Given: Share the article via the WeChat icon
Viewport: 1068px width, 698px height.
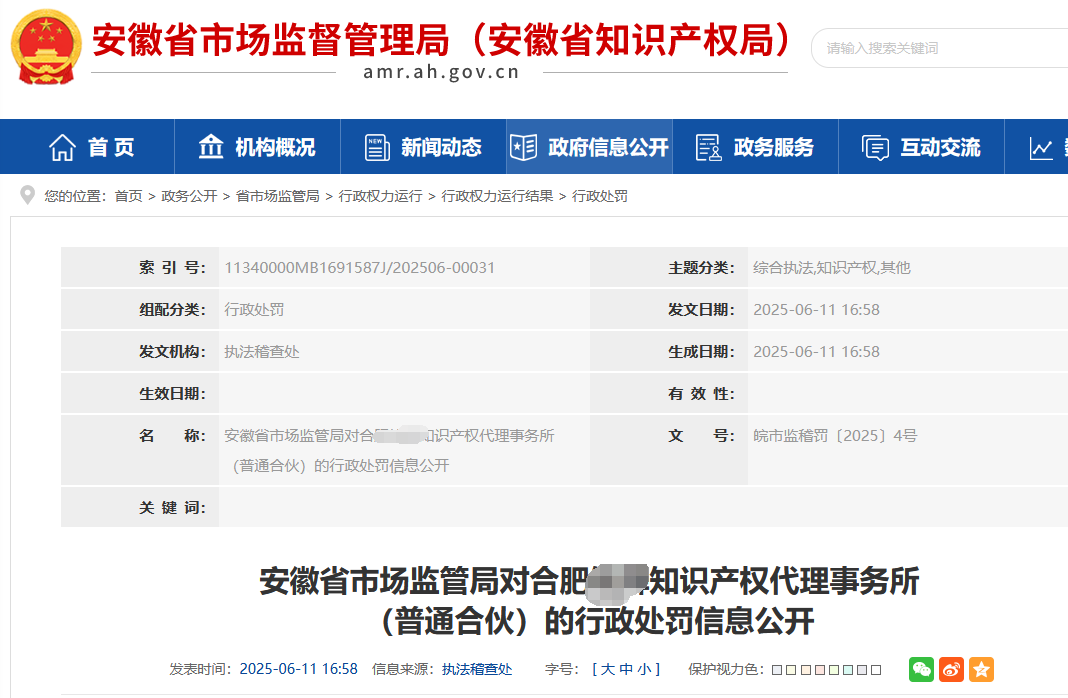Looking at the screenshot, I should [x=921, y=669].
